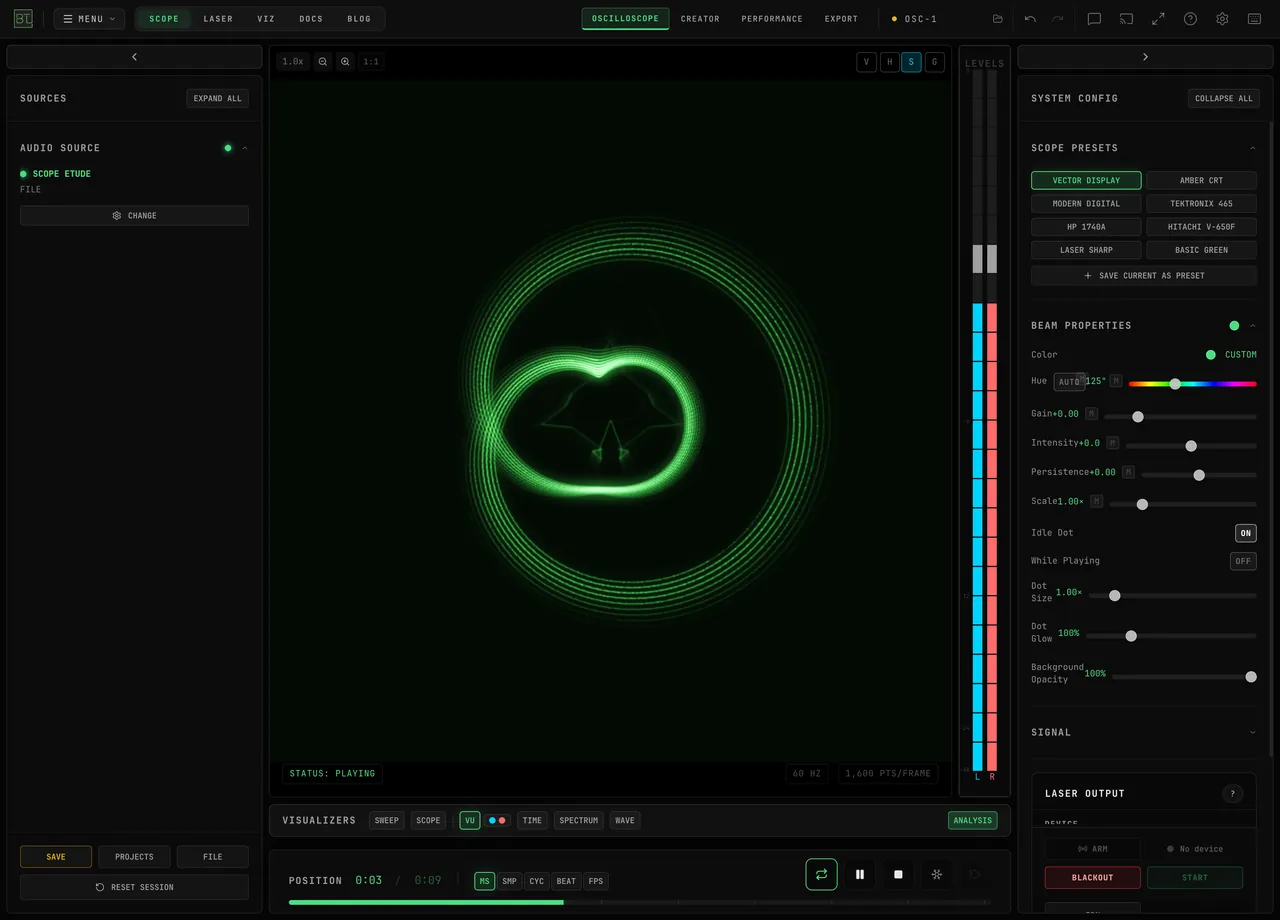1280x920 pixels.
Task: Adjust the Persistence slider
Action: coord(1199,475)
